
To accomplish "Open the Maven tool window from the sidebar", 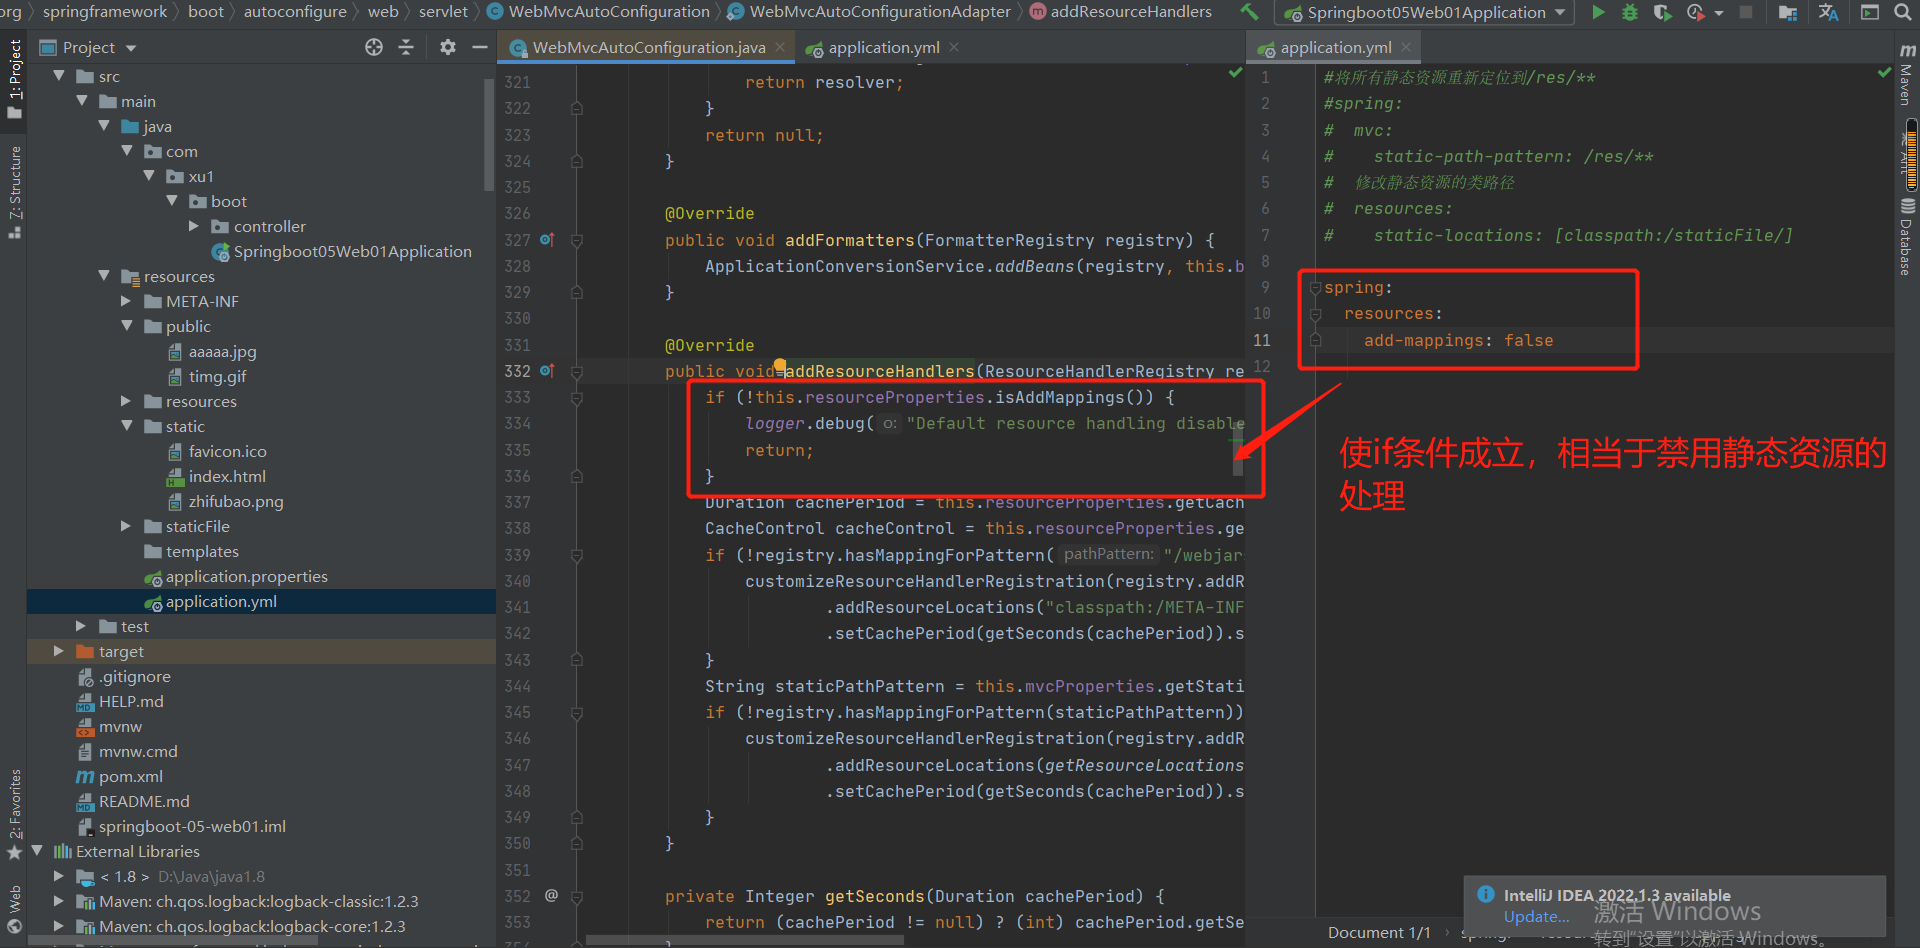I will click(x=1906, y=72).
